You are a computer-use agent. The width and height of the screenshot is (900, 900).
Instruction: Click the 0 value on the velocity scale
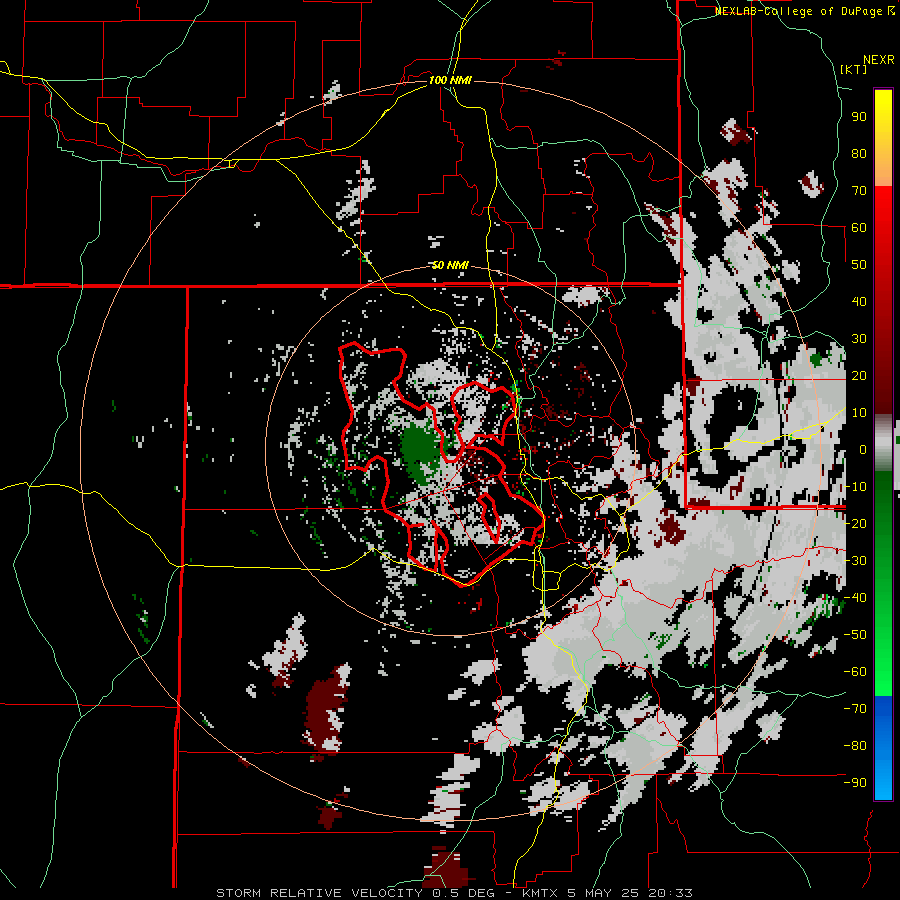[x=863, y=450]
